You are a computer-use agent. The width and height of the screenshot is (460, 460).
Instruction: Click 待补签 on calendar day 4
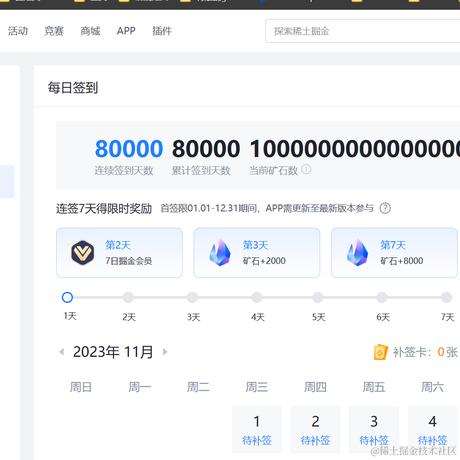click(432, 441)
